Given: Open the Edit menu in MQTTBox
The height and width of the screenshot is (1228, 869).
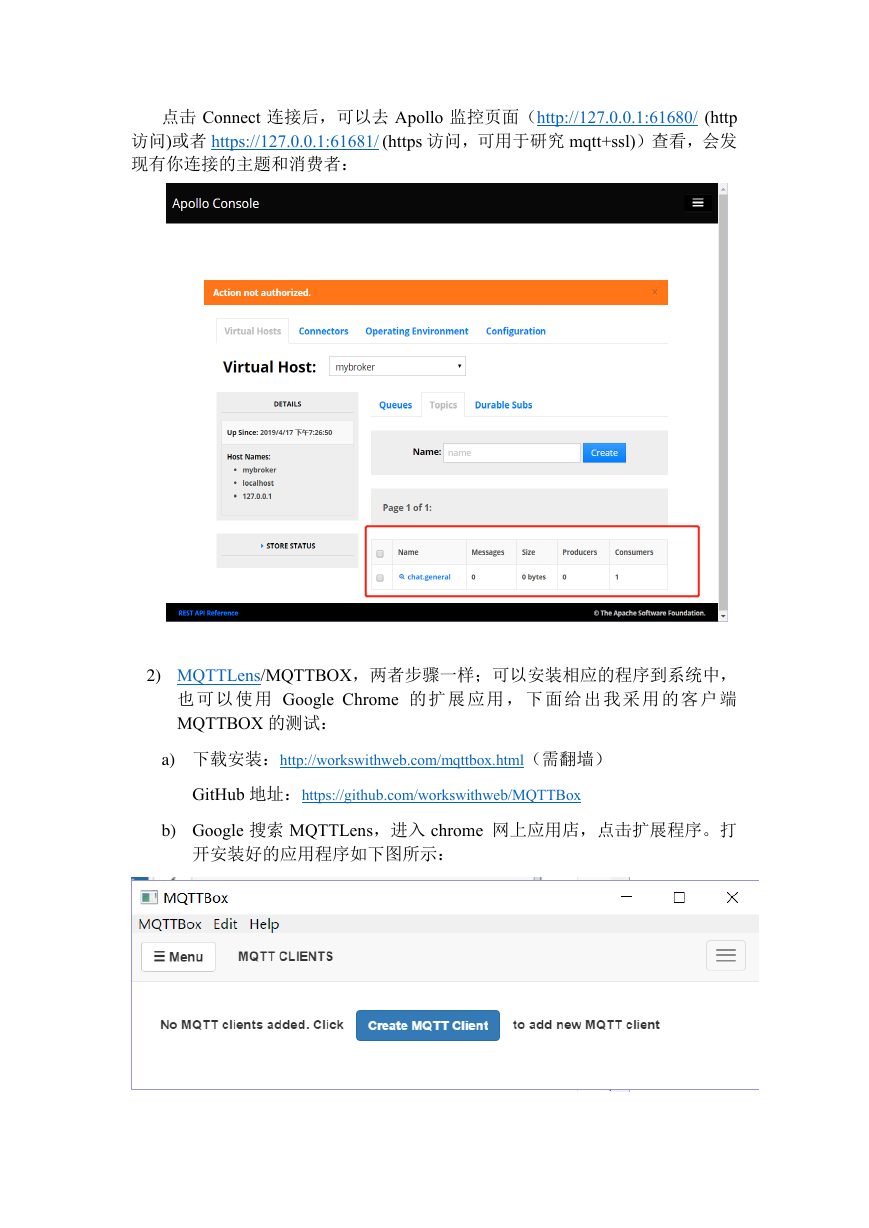Looking at the screenshot, I should tap(225, 924).
